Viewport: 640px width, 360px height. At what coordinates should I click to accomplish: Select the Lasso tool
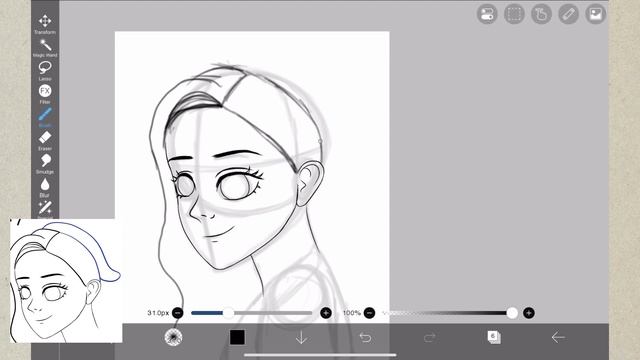[45, 71]
